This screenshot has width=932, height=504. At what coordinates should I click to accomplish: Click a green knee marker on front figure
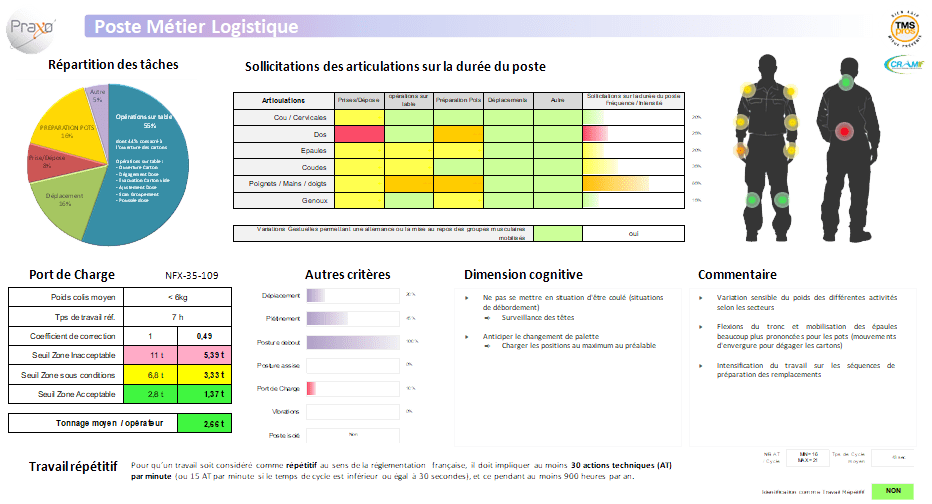click(753, 200)
